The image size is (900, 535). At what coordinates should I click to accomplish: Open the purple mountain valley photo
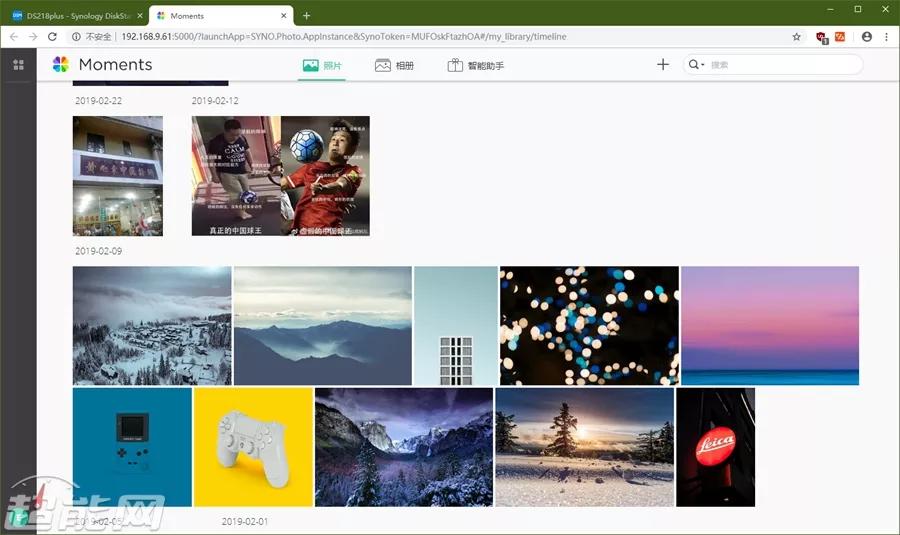404,447
